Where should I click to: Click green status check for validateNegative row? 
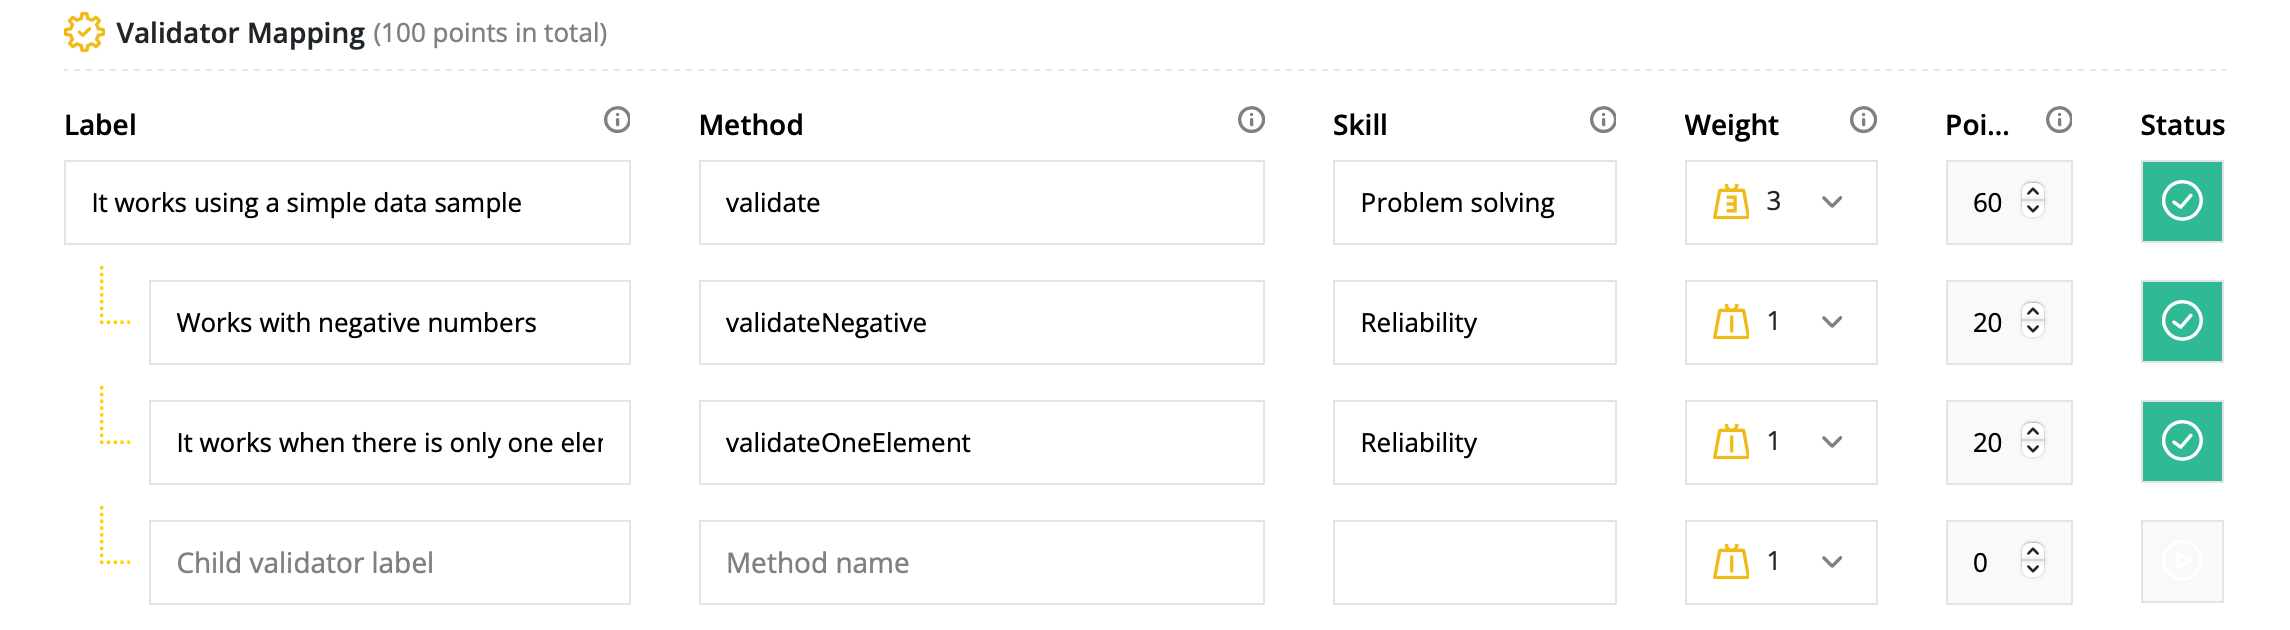[2182, 321]
